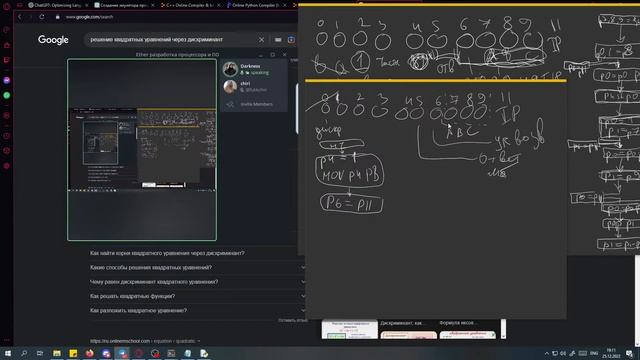This screenshot has width=640, height=360.
Task: Open Sticky Notes from the taskbar
Action: point(73,353)
